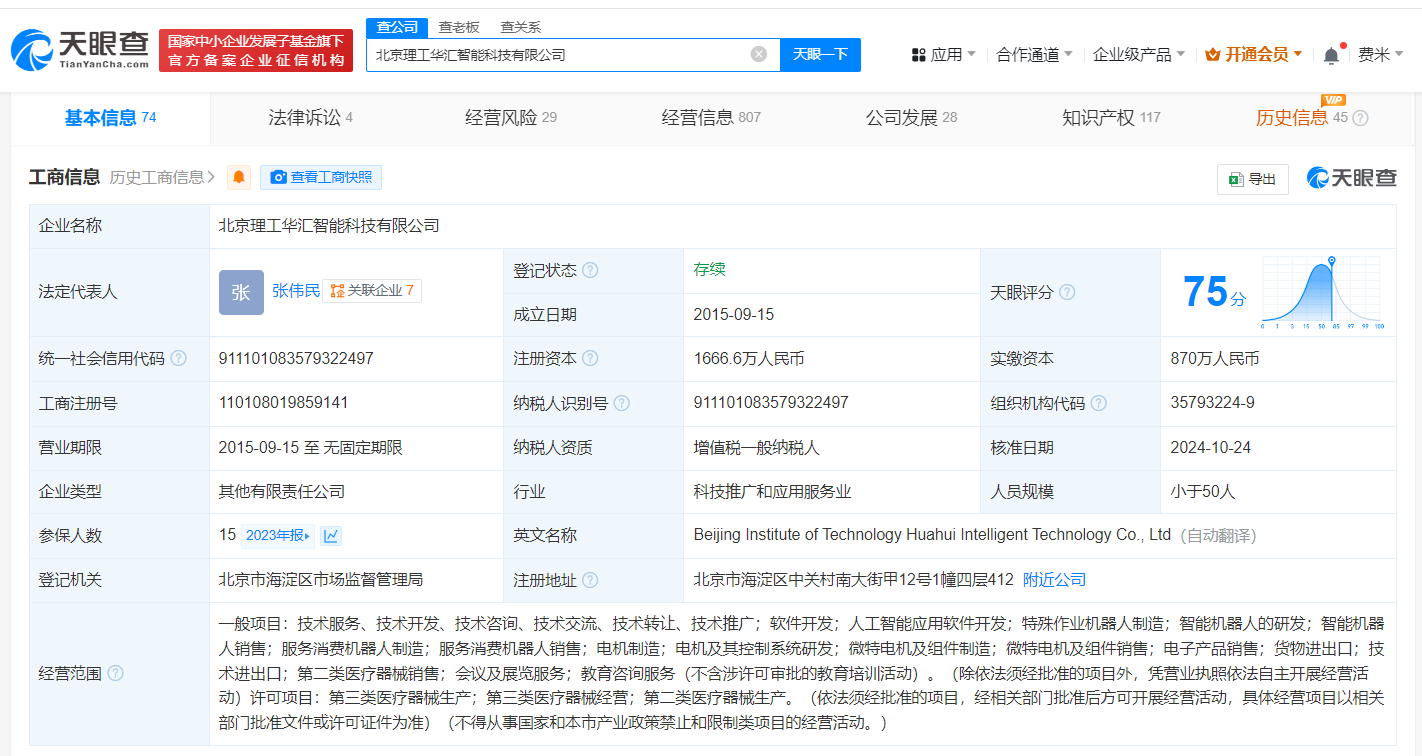Select the 查老板 search tab
1422x756 pixels.
459,27
